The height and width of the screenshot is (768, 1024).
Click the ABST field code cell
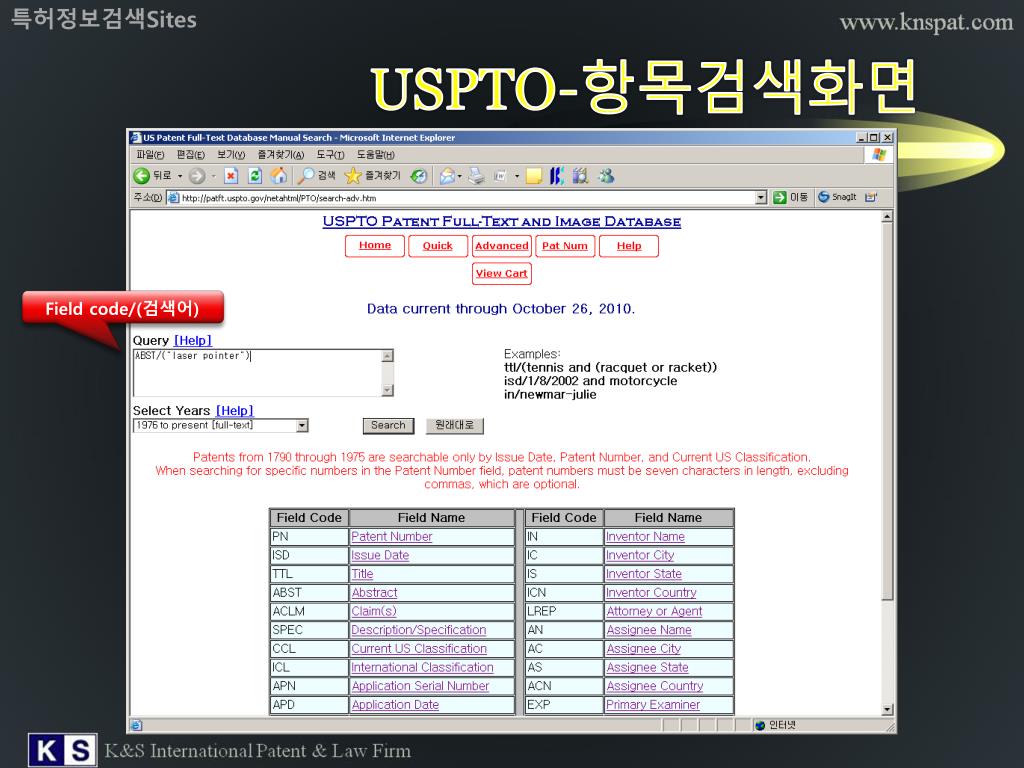click(309, 592)
